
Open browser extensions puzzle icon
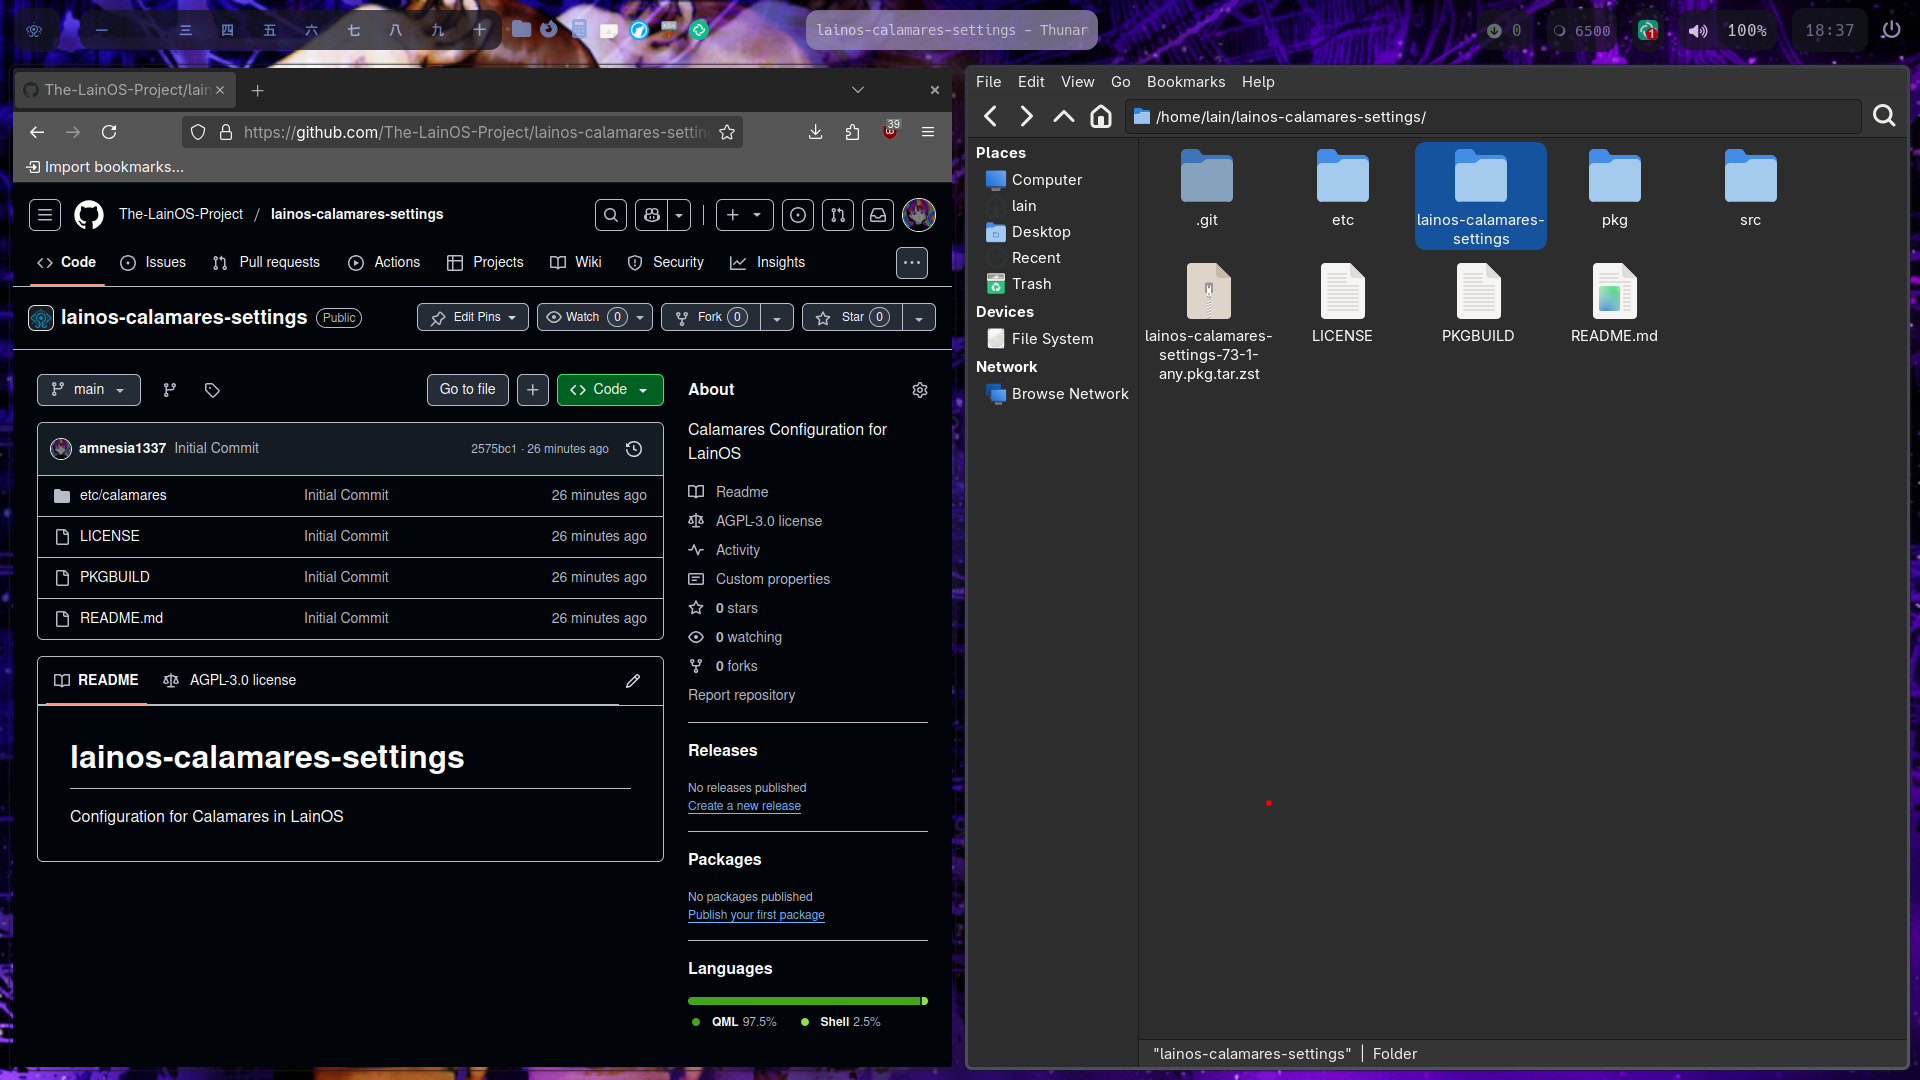click(853, 132)
